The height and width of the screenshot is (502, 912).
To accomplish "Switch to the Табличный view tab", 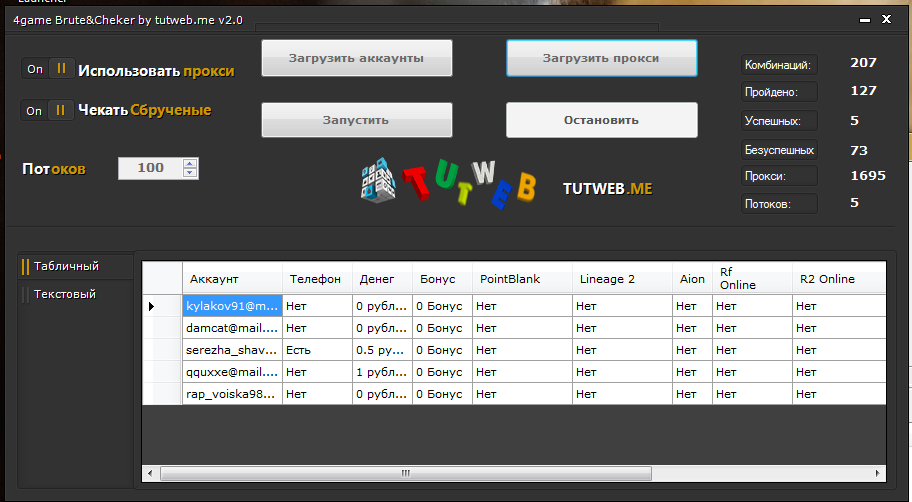I will [x=76, y=266].
